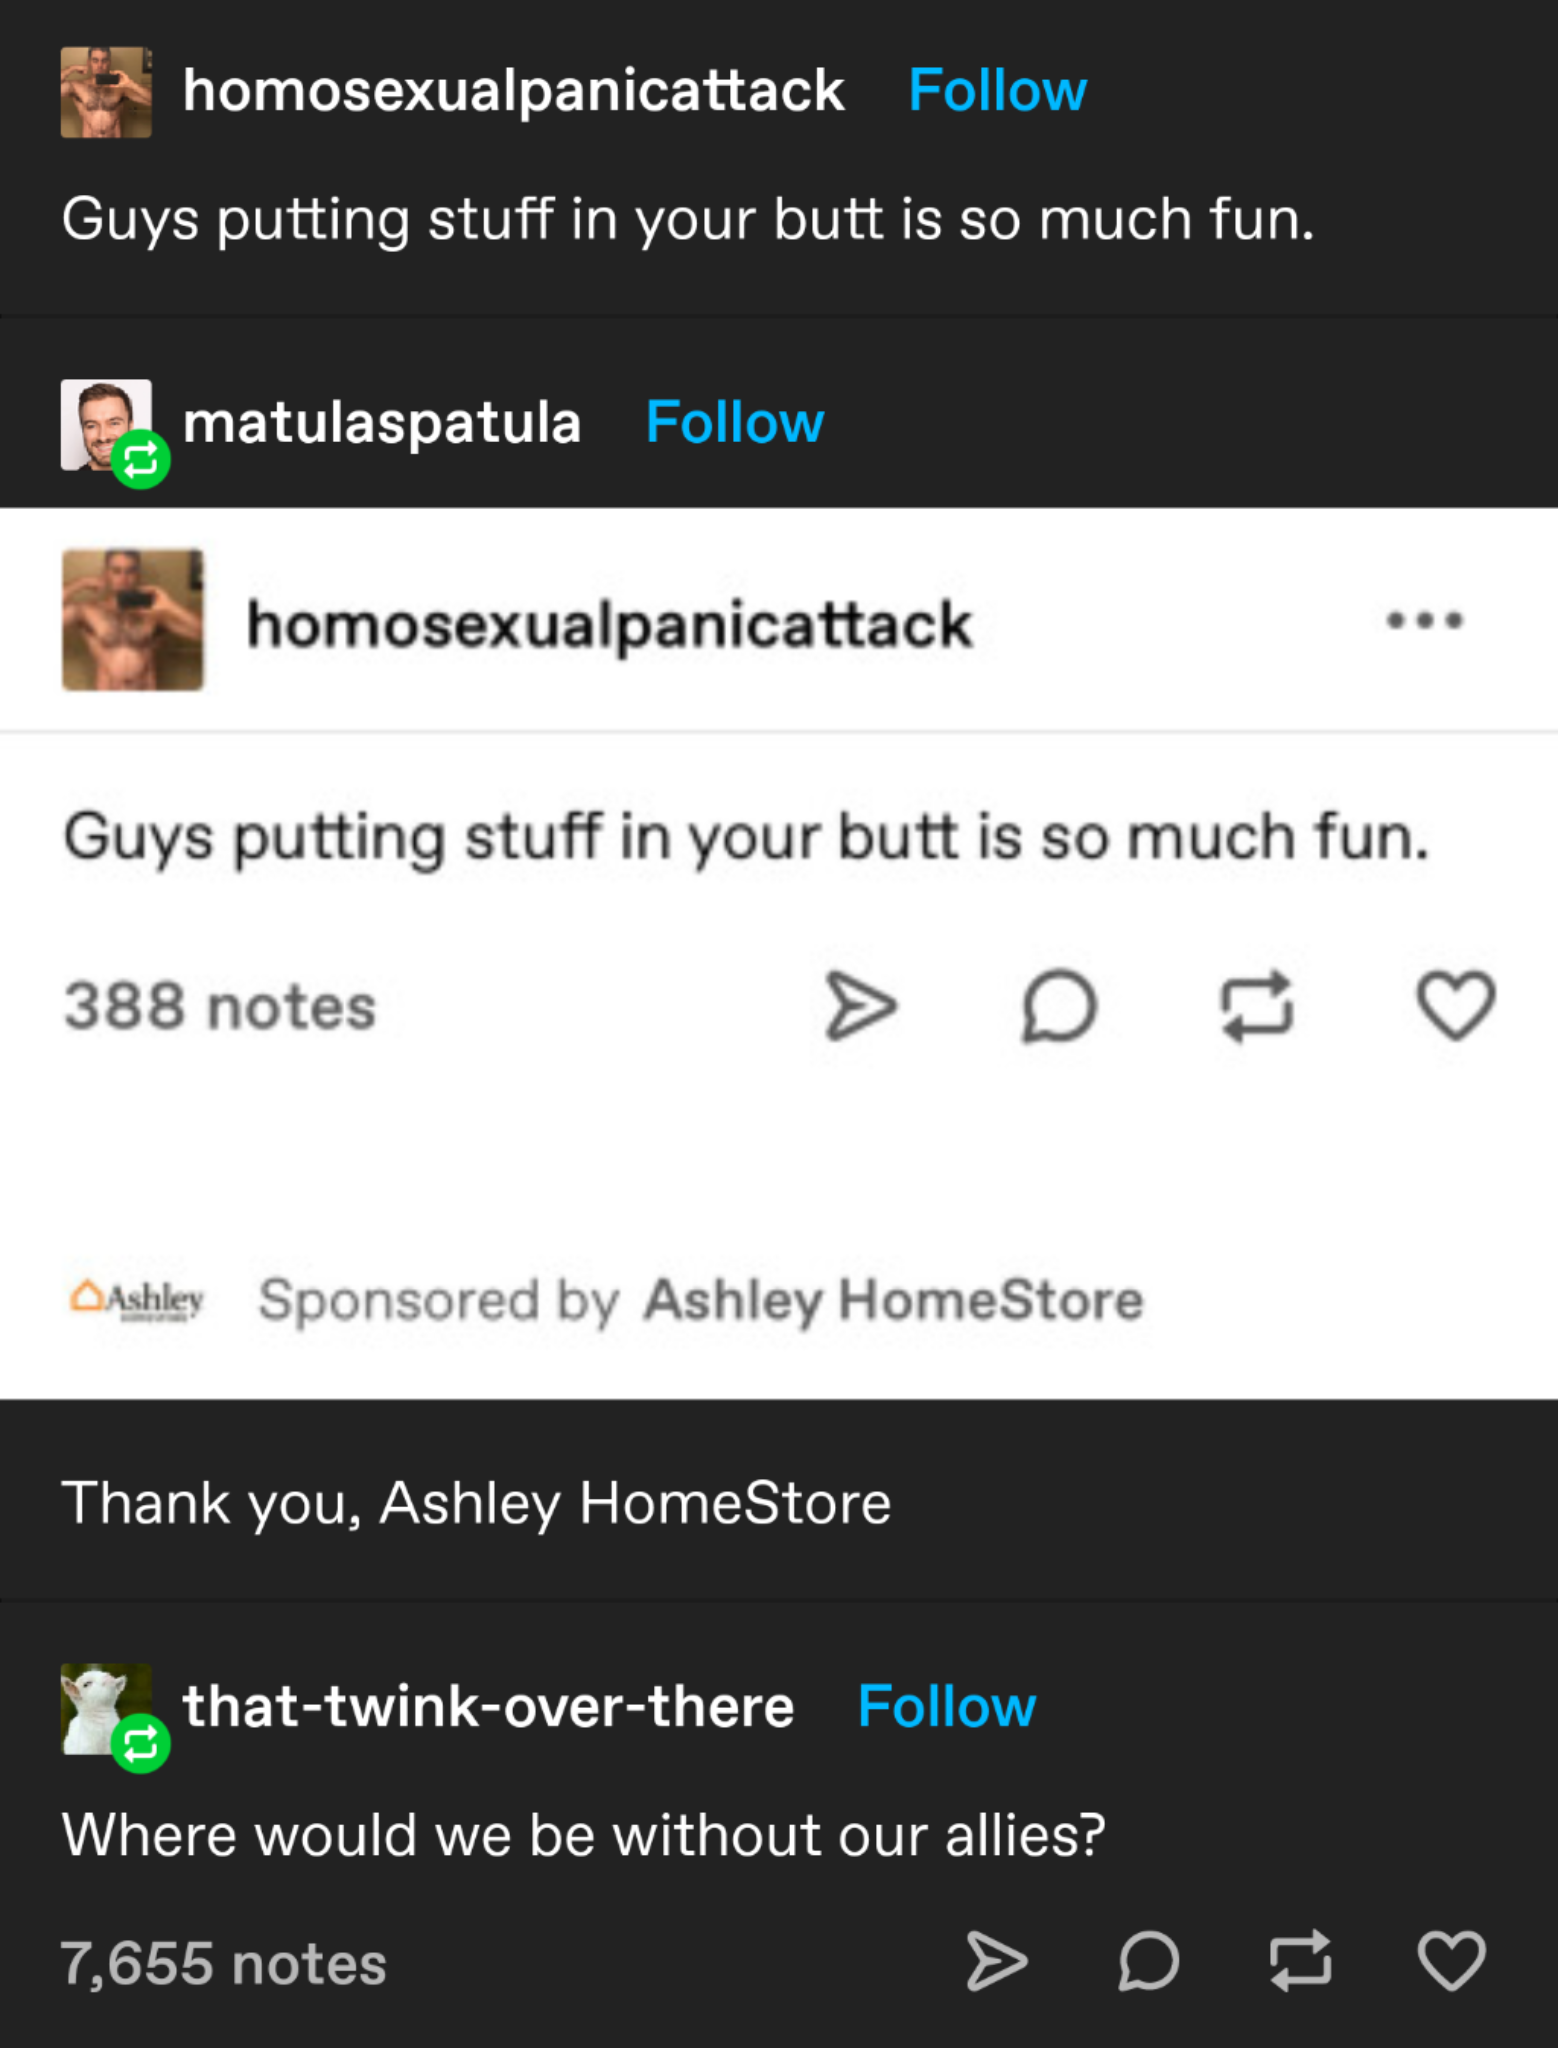The height and width of the screenshot is (2048, 1558).
Task: Share the 7,655 notes post via send icon
Action: 997,1960
